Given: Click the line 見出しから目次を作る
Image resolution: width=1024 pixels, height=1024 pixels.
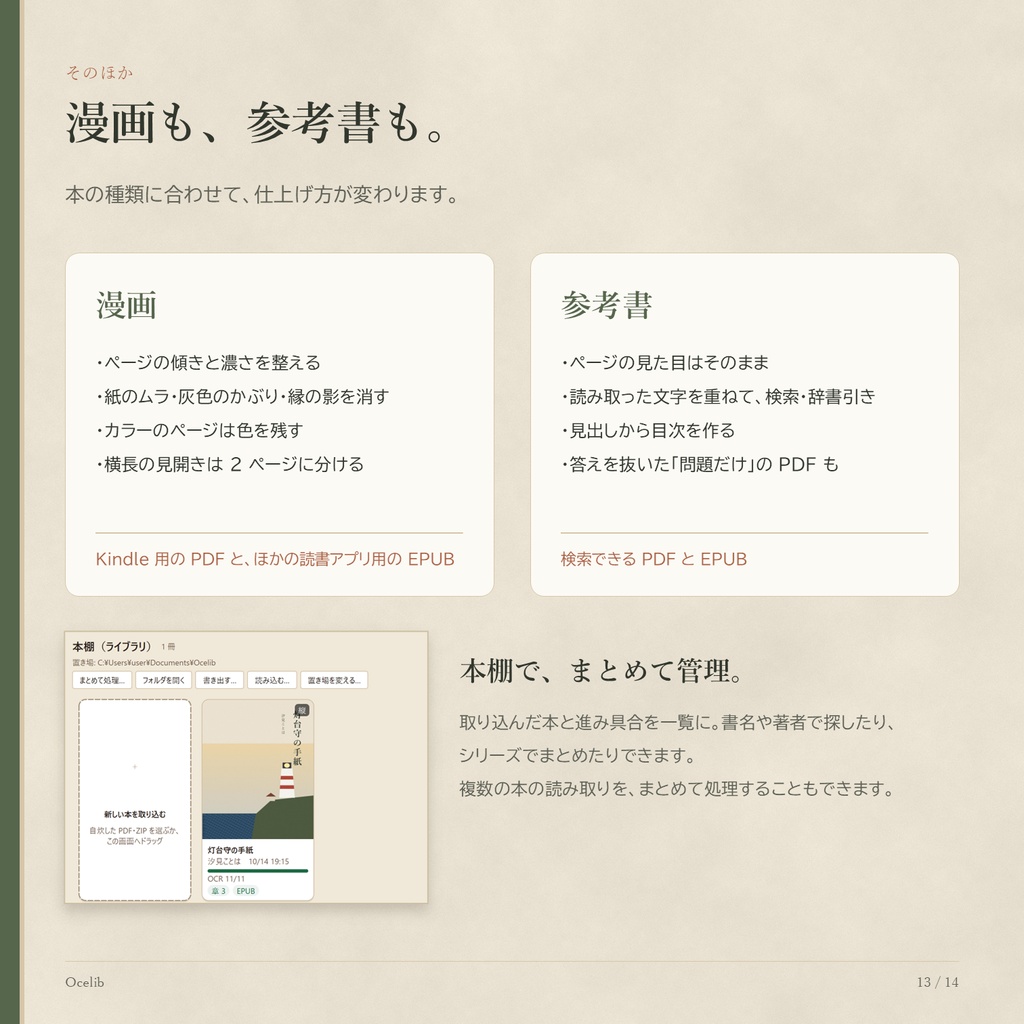Looking at the screenshot, I should (648, 430).
